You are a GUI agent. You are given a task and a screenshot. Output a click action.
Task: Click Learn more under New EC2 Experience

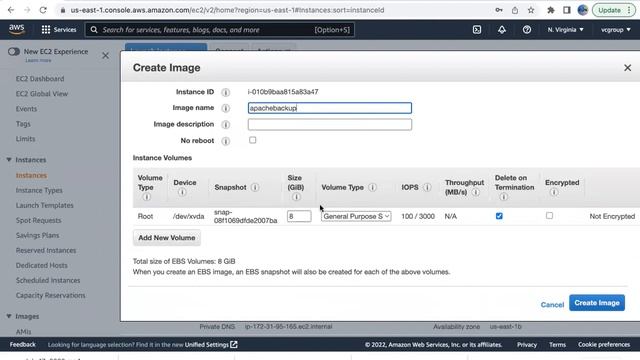pyautogui.click(x=38, y=60)
